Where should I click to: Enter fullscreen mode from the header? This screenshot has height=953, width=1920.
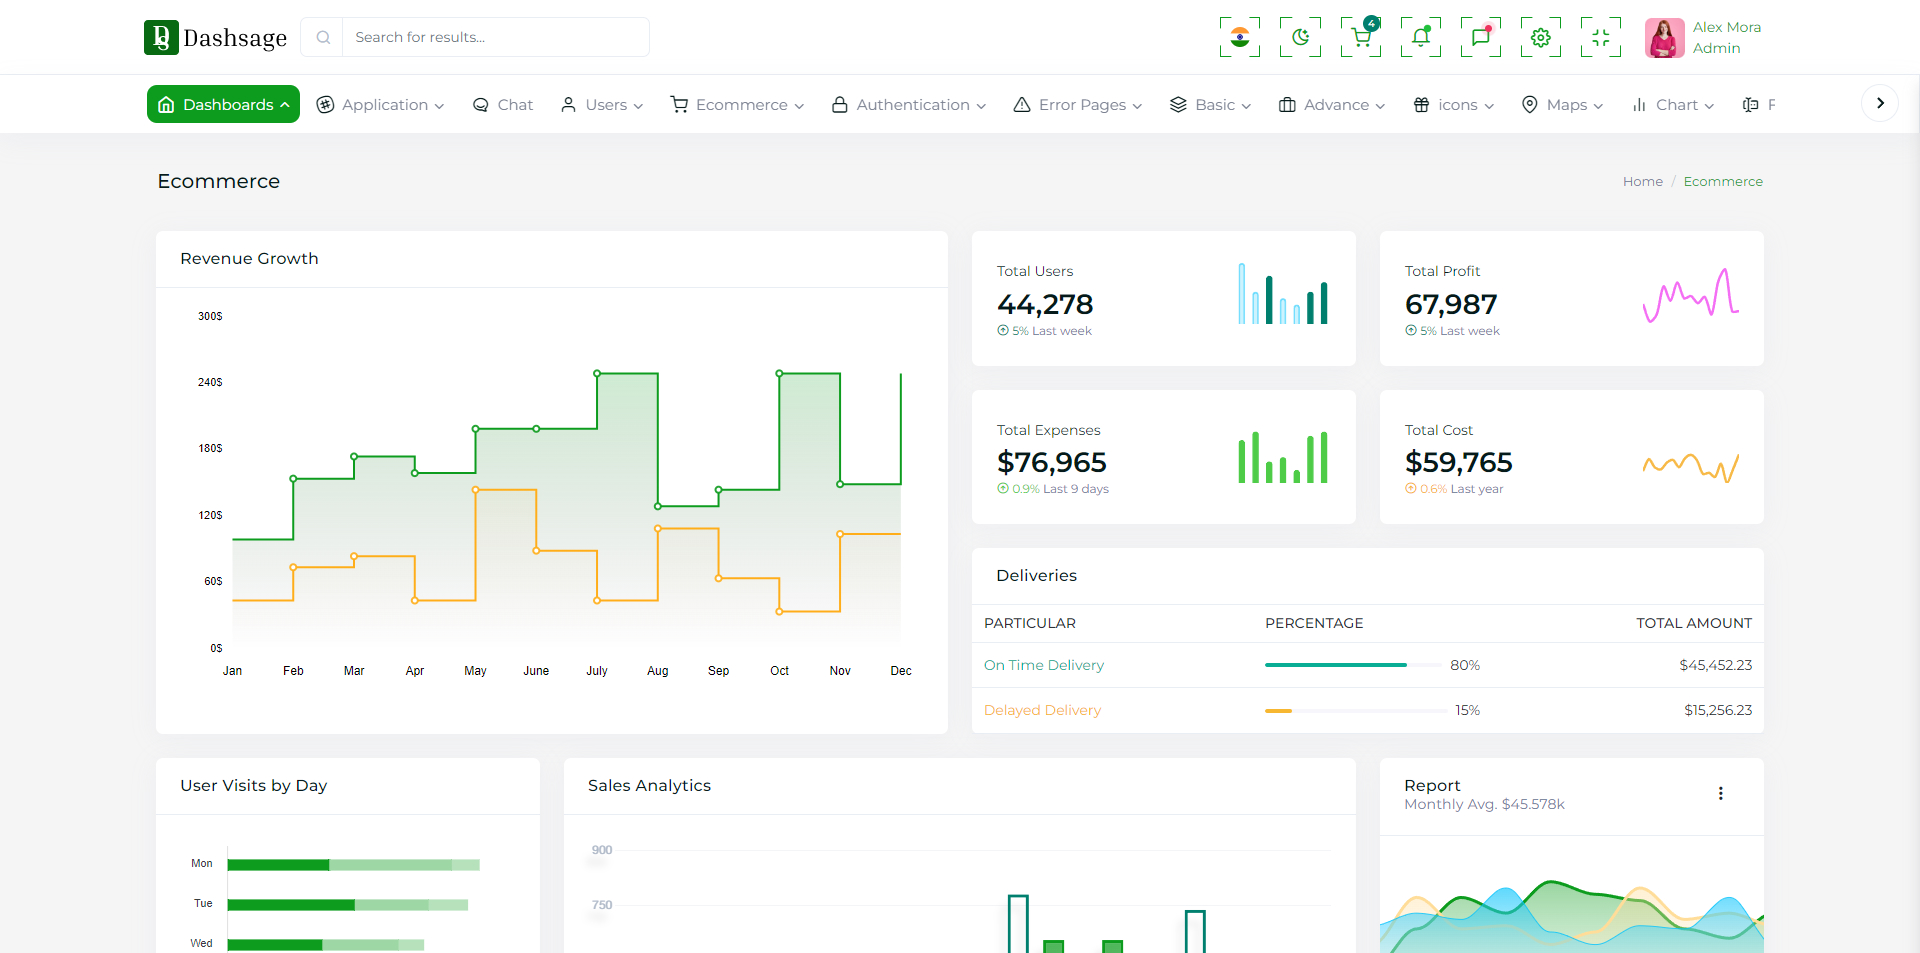coord(1600,37)
